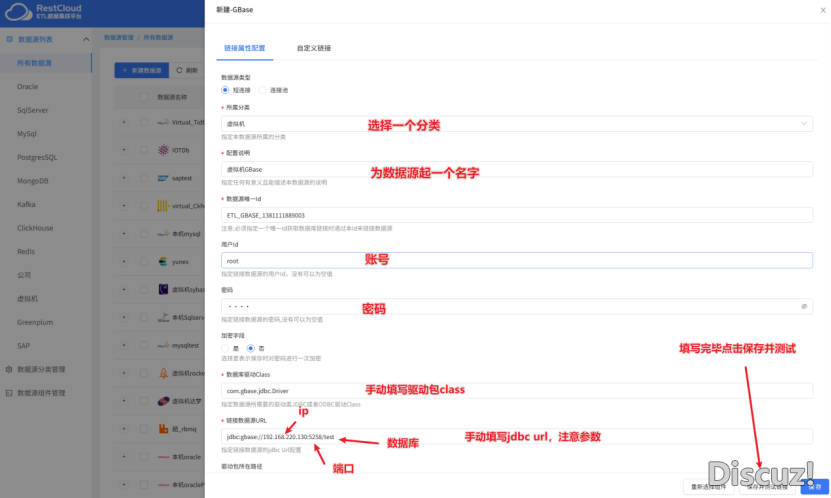Tick the checkbox for mysqltest row
The image size is (831, 498).
(x=144, y=345)
